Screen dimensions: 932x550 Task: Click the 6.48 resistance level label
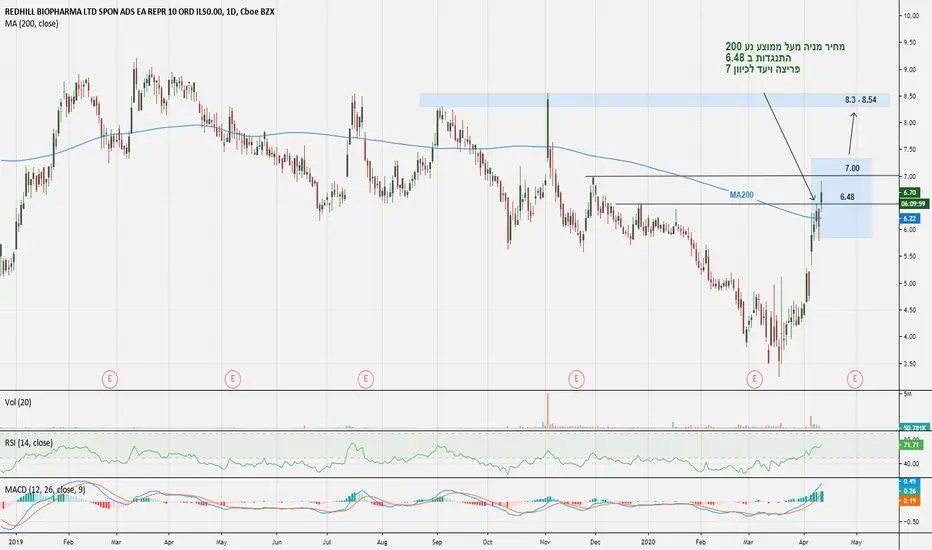click(847, 197)
